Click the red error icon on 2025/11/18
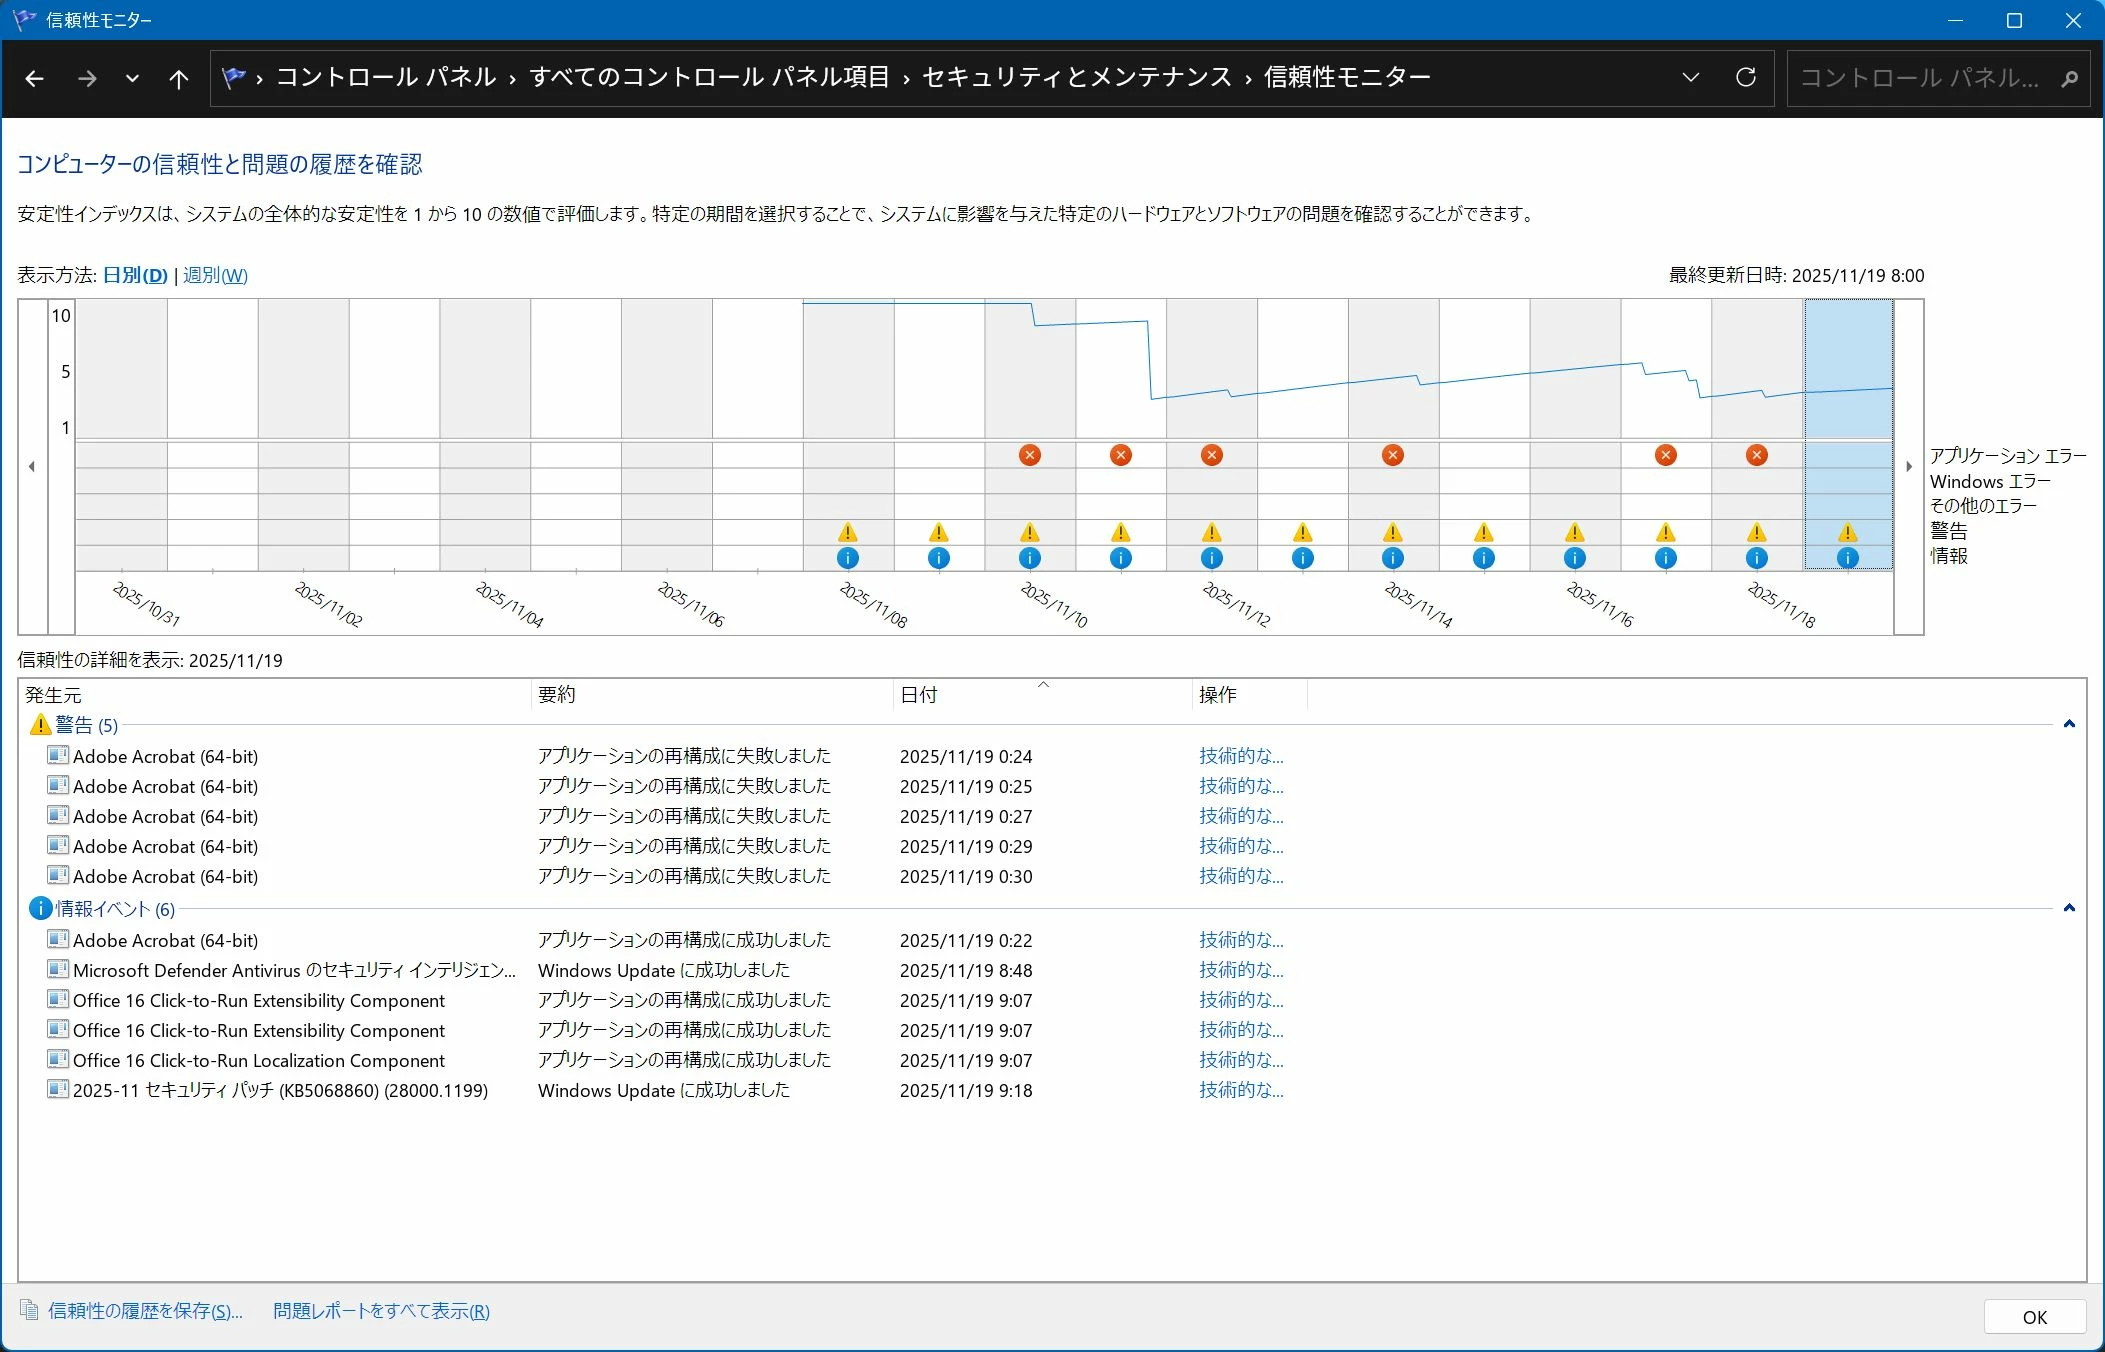Image resolution: width=2105 pixels, height=1352 pixels. (x=1756, y=455)
